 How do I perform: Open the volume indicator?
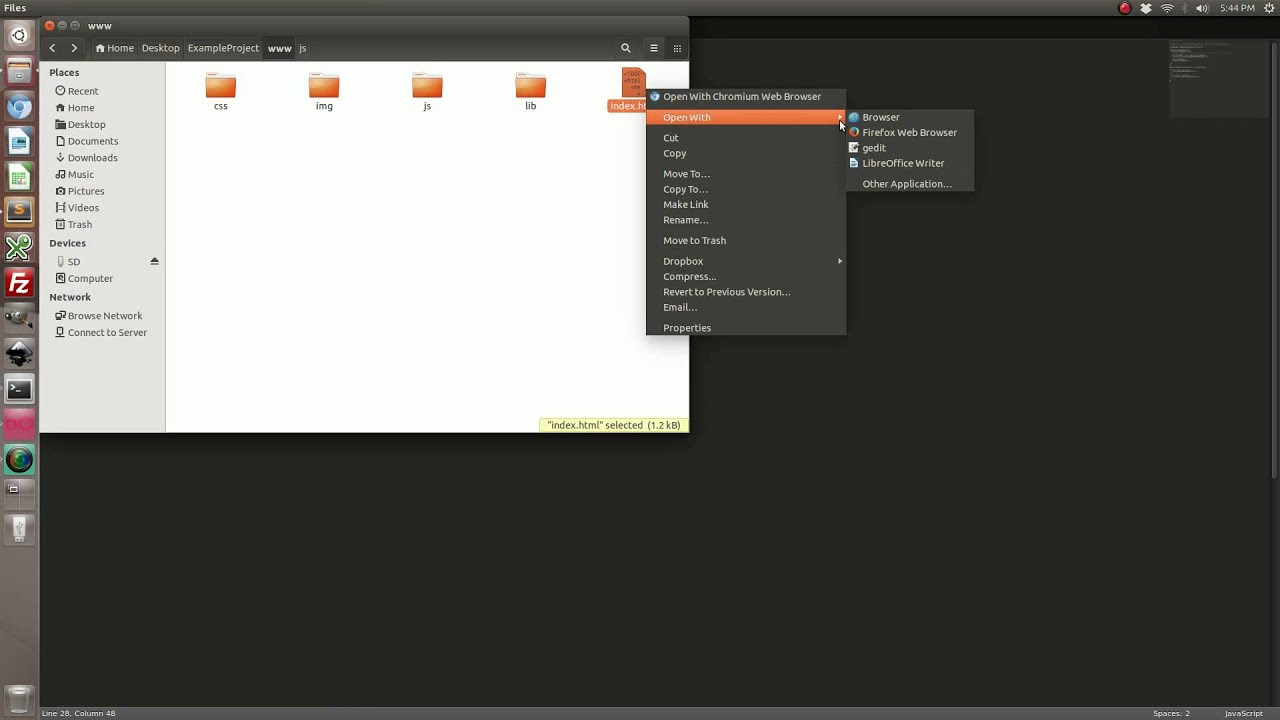[x=1202, y=8]
